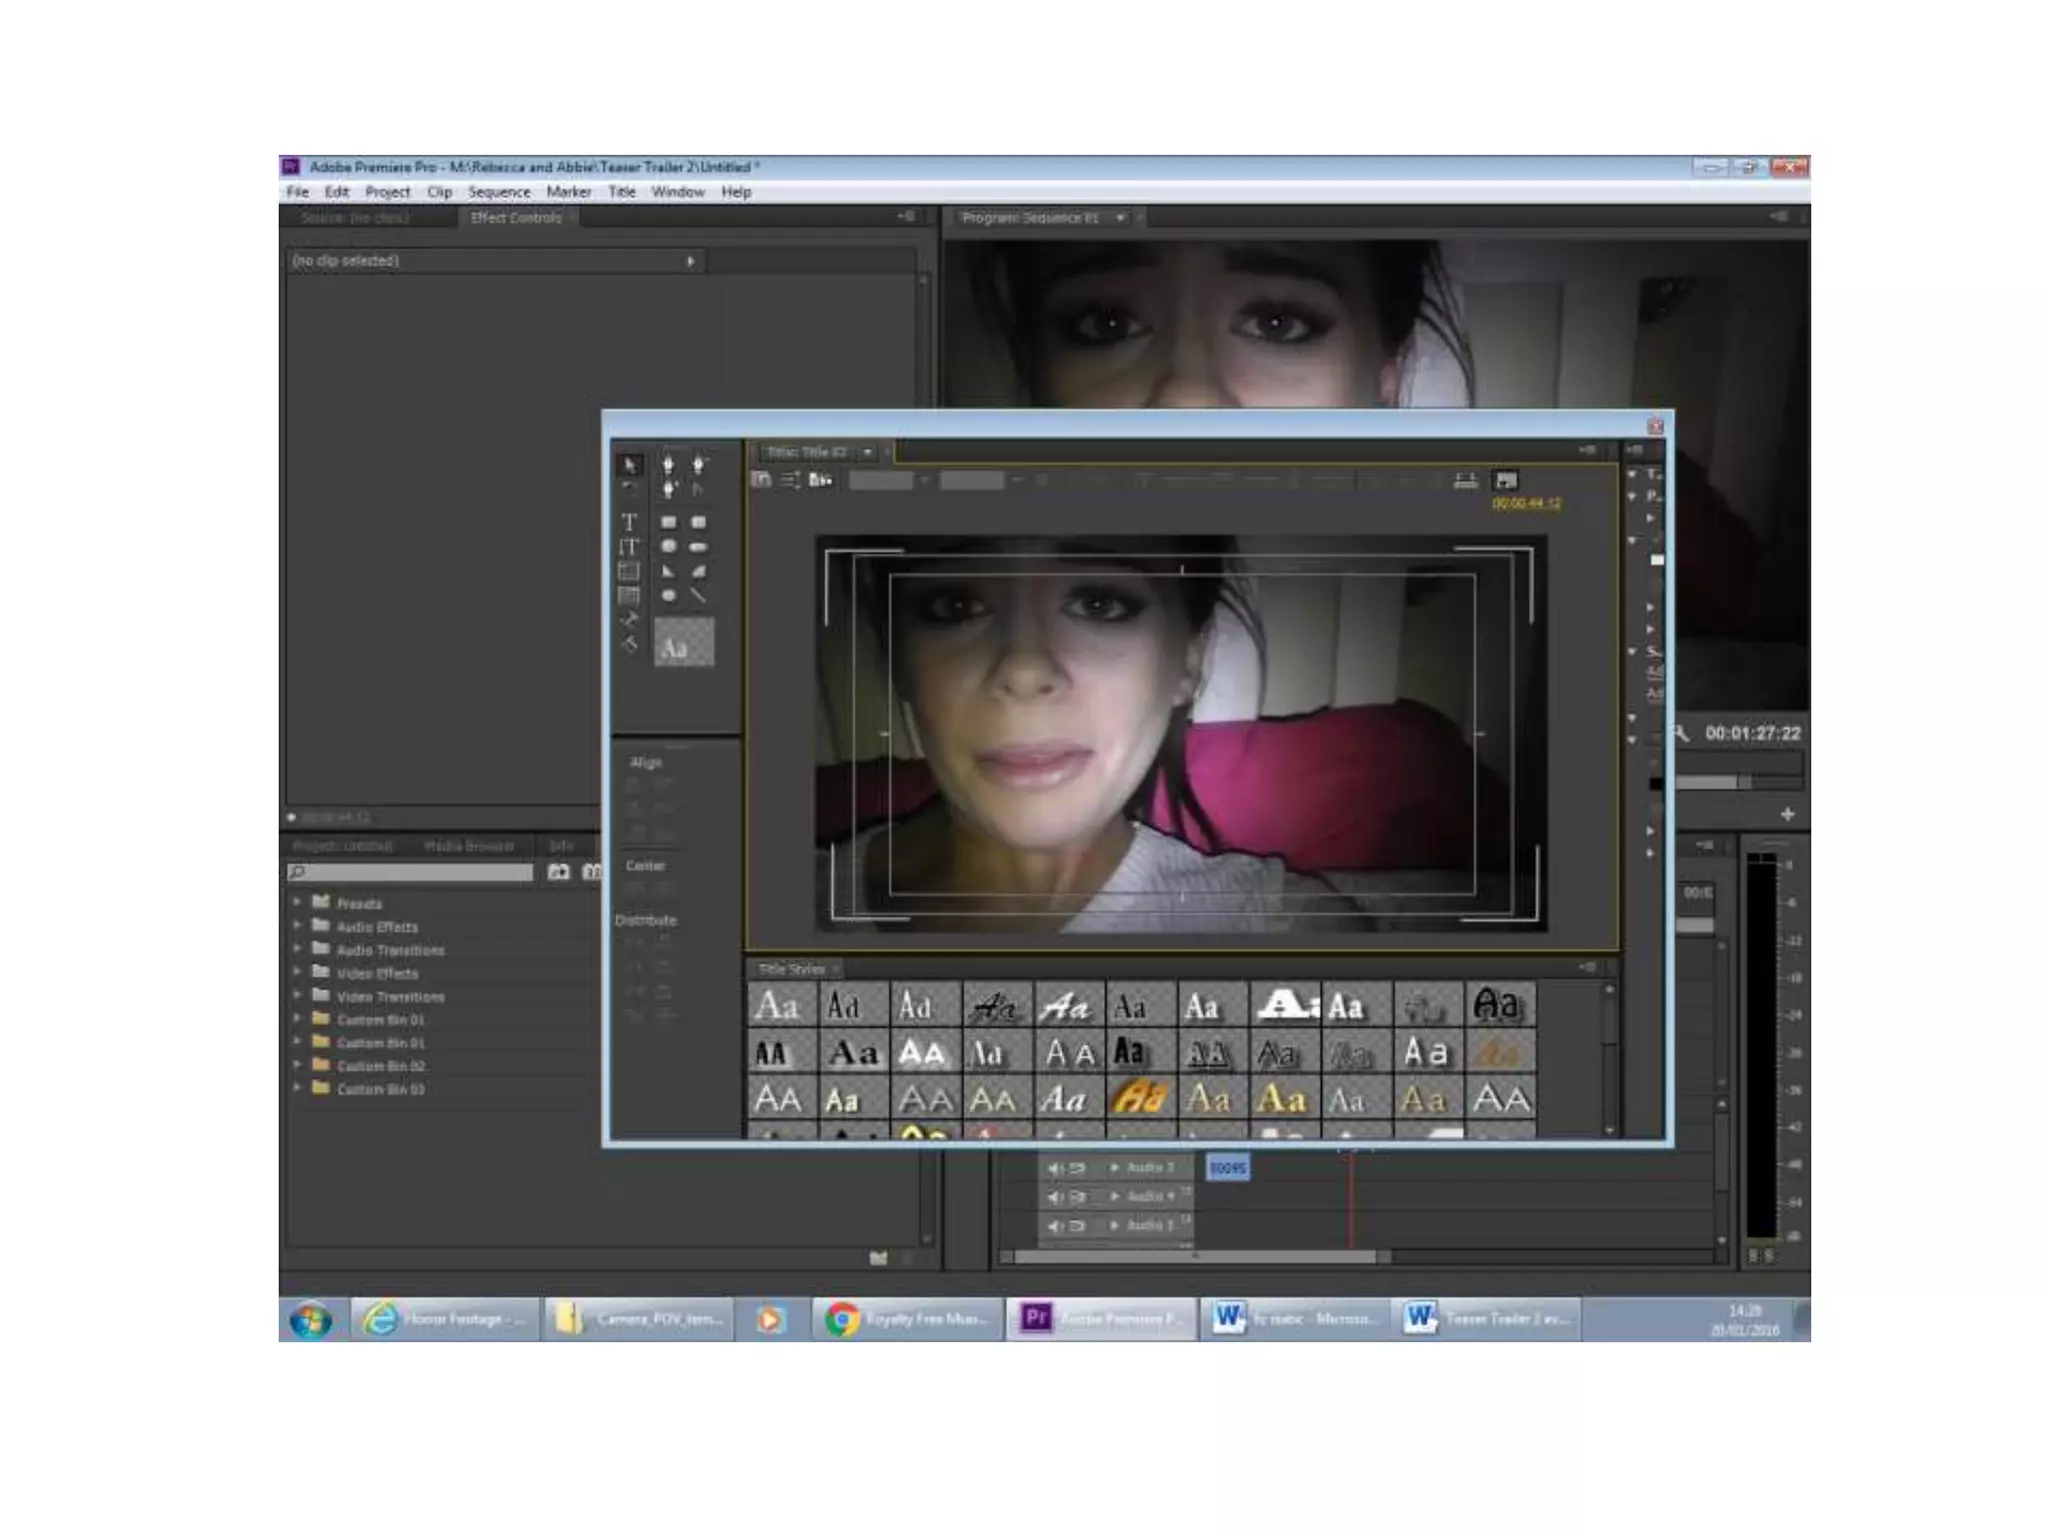2048x1536 pixels.
Task: Select the horizontal Type tool
Action: (x=629, y=522)
